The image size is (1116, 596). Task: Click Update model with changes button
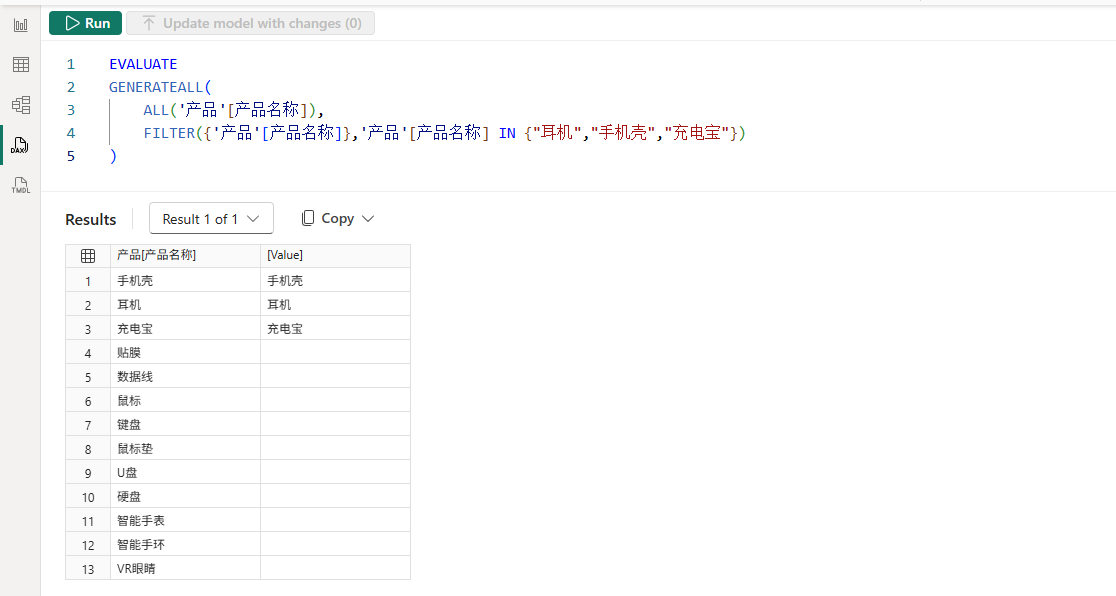coord(251,23)
